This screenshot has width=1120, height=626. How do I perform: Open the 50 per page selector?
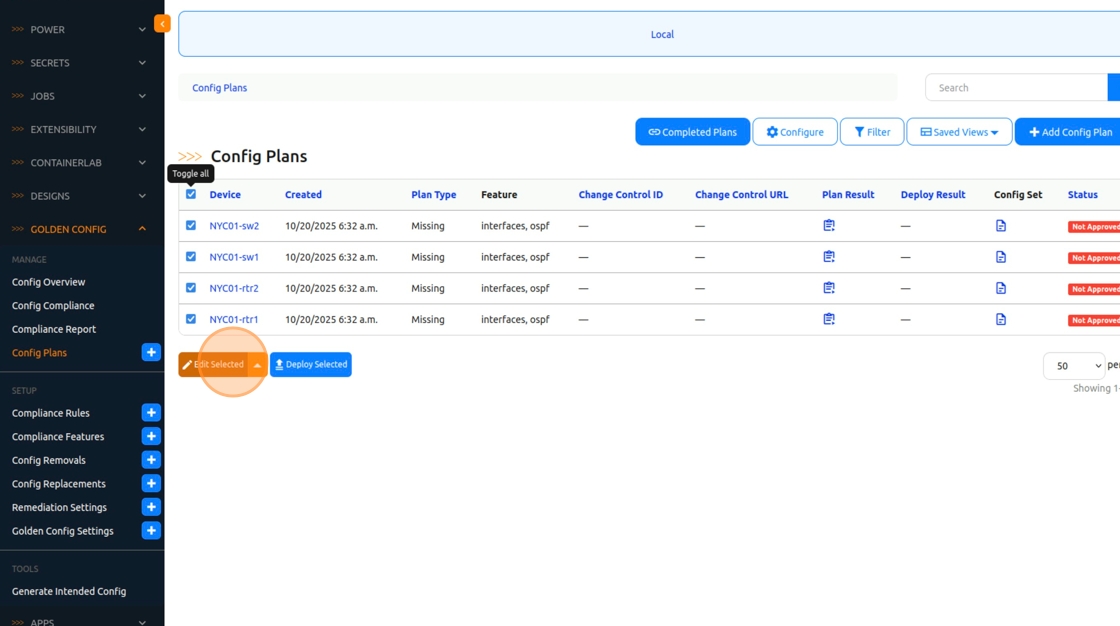(1073, 366)
